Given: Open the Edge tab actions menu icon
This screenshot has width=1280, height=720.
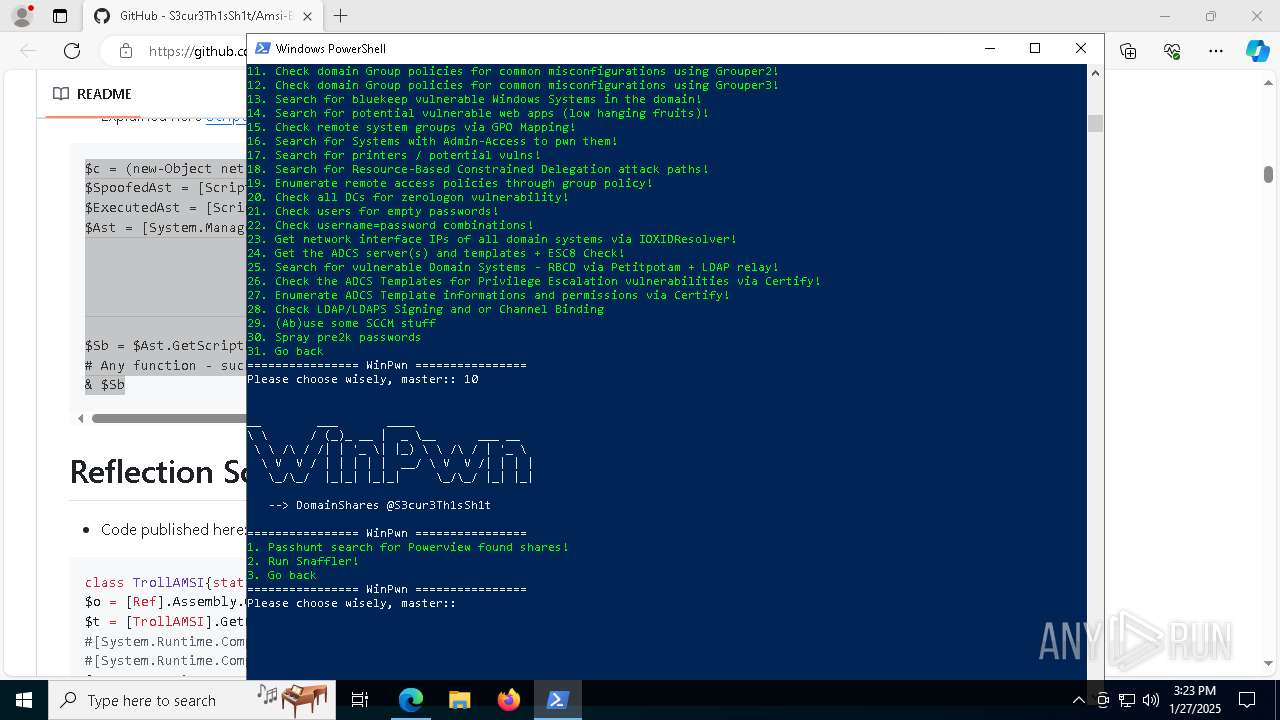Looking at the screenshot, I should 60,16.
